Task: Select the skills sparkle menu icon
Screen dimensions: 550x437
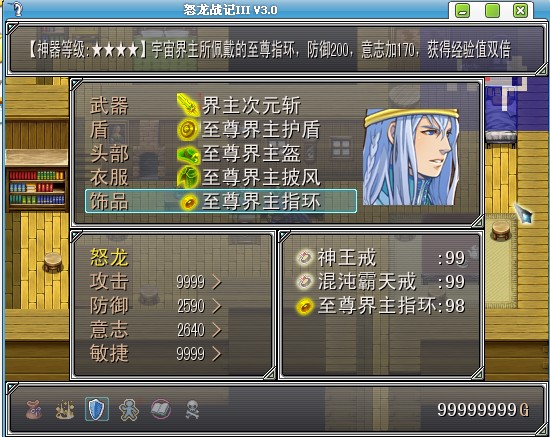Action: click(65, 410)
